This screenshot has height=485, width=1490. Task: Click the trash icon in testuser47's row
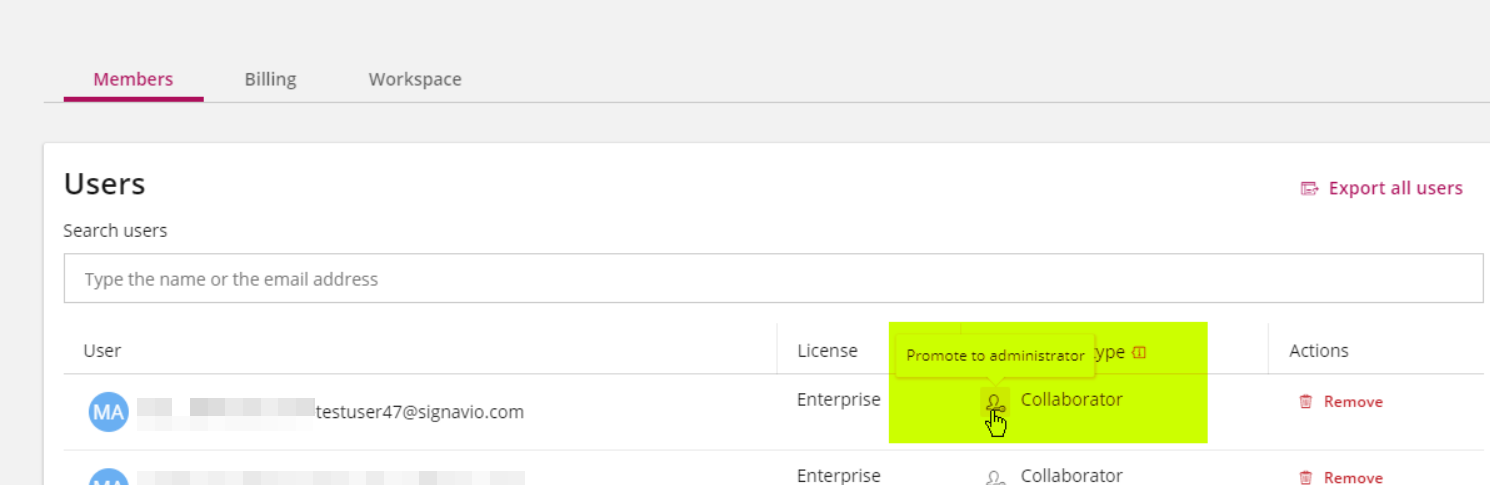pyautogui.click(x=1305, y=402)
